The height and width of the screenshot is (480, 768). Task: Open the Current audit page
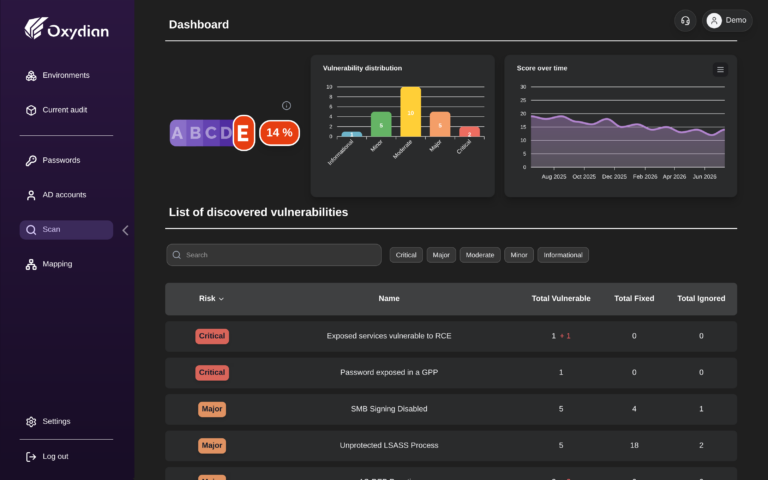pyautogui.click(x=66, y=110)
